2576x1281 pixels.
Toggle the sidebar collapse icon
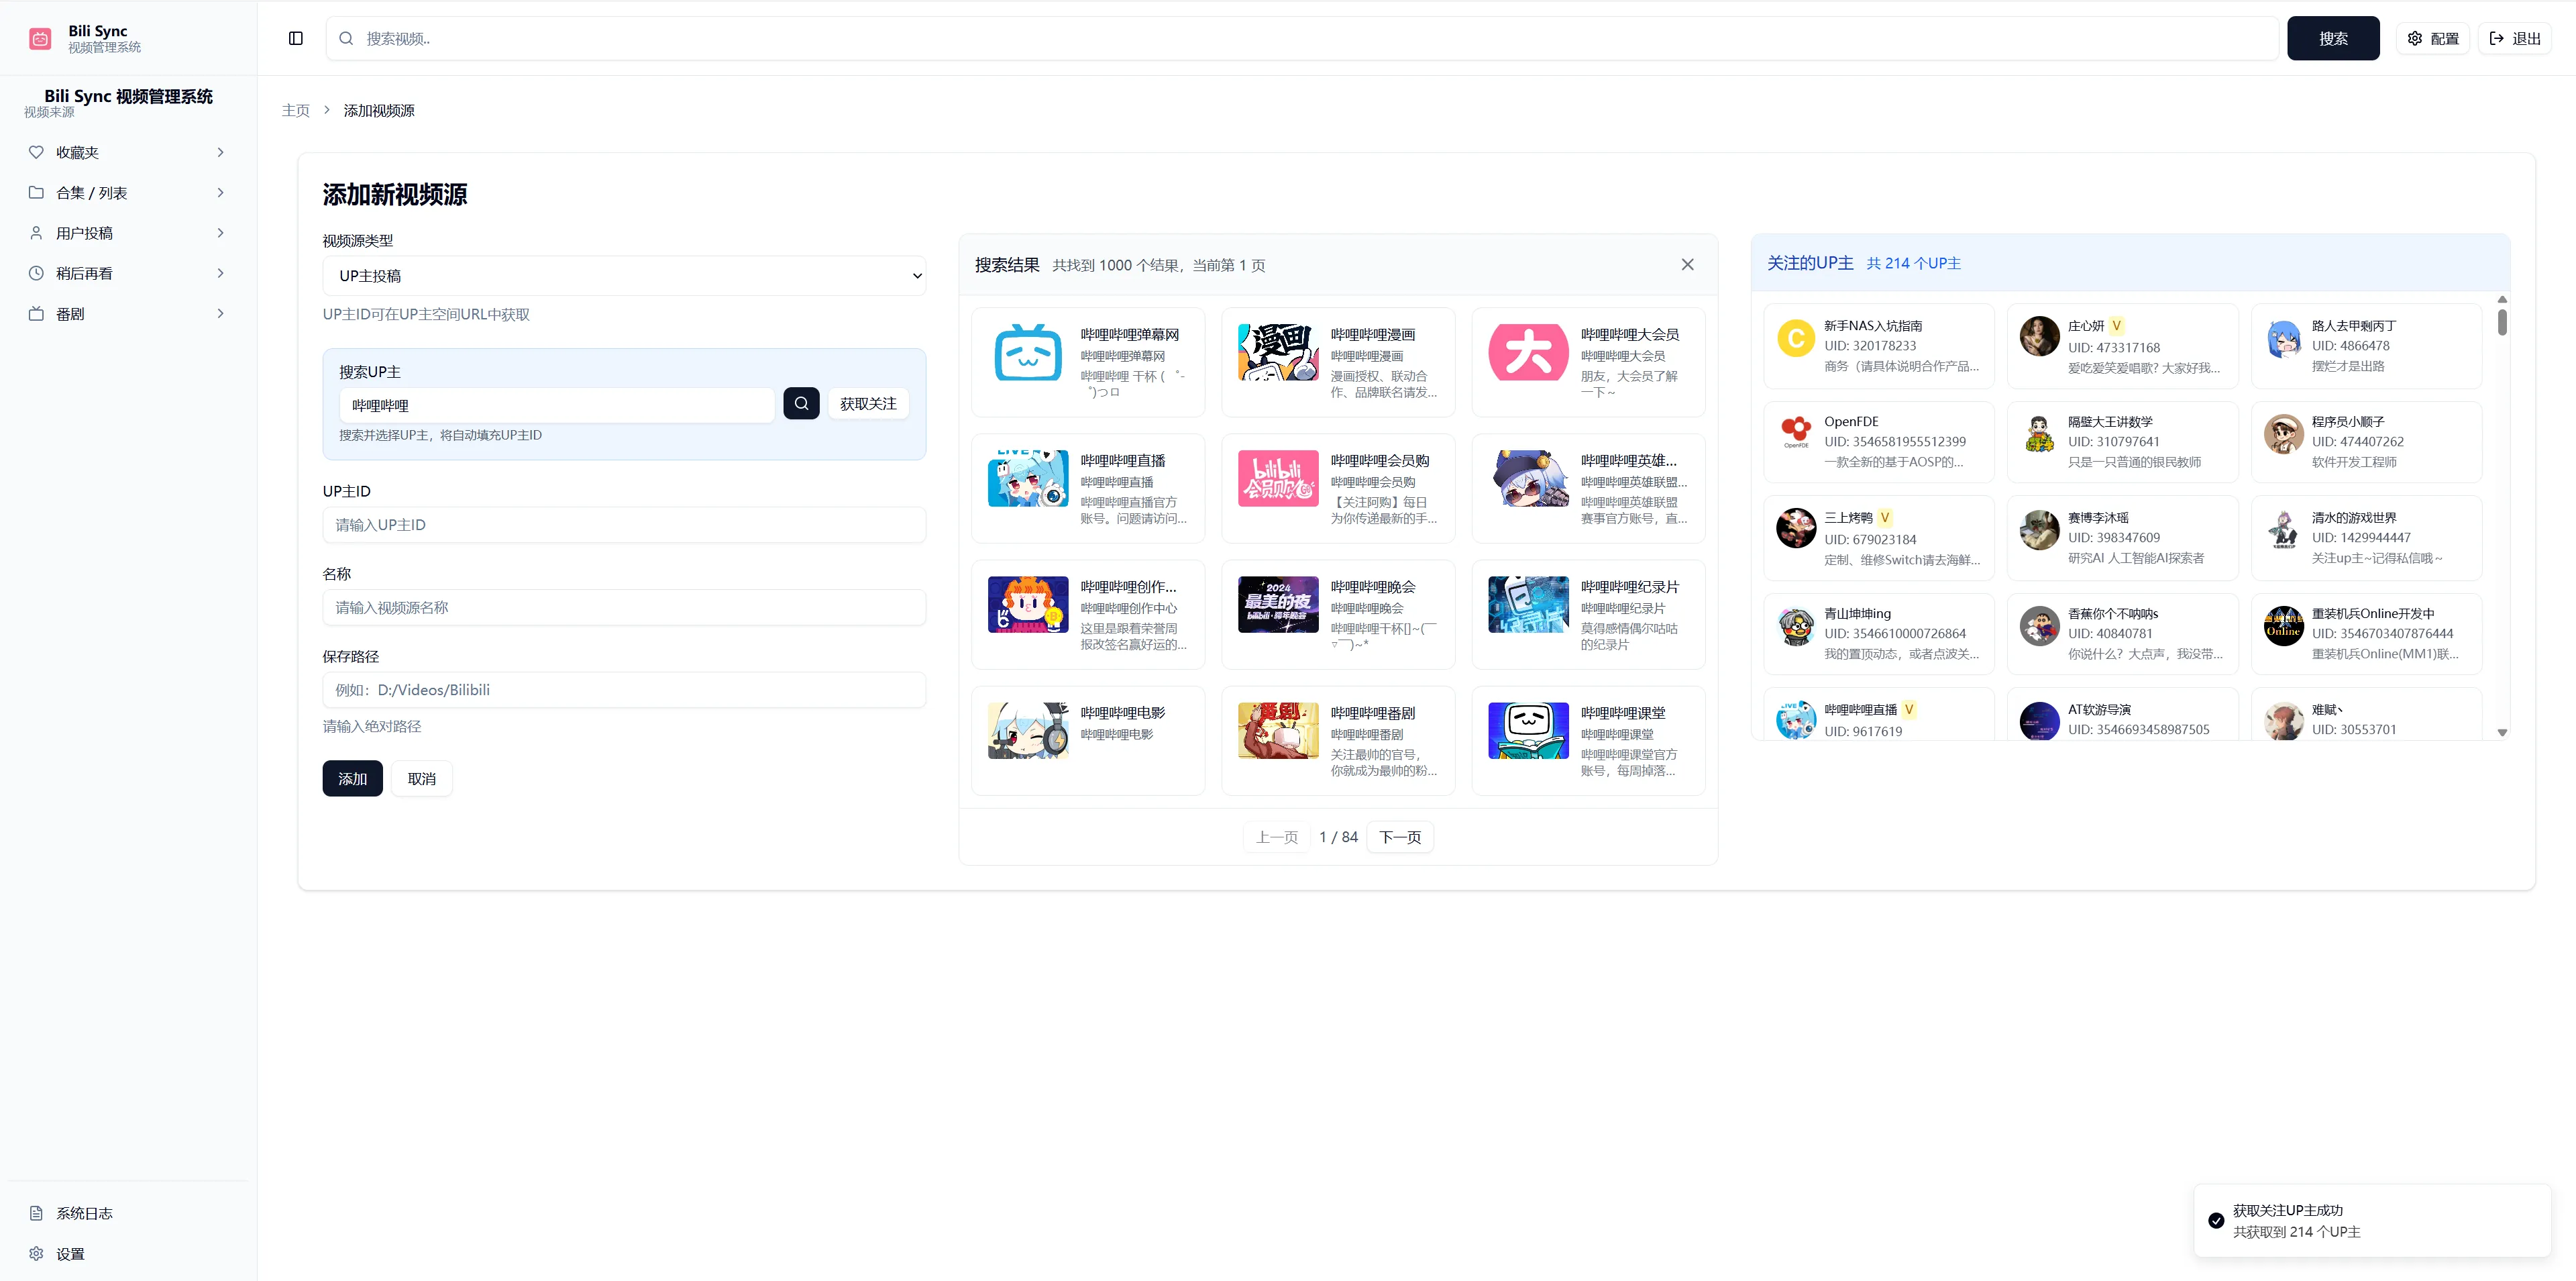click(296, 39)
